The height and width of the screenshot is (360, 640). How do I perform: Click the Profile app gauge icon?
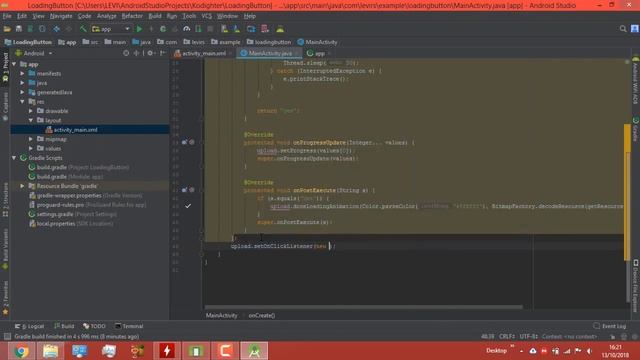(x=187, y=29)
